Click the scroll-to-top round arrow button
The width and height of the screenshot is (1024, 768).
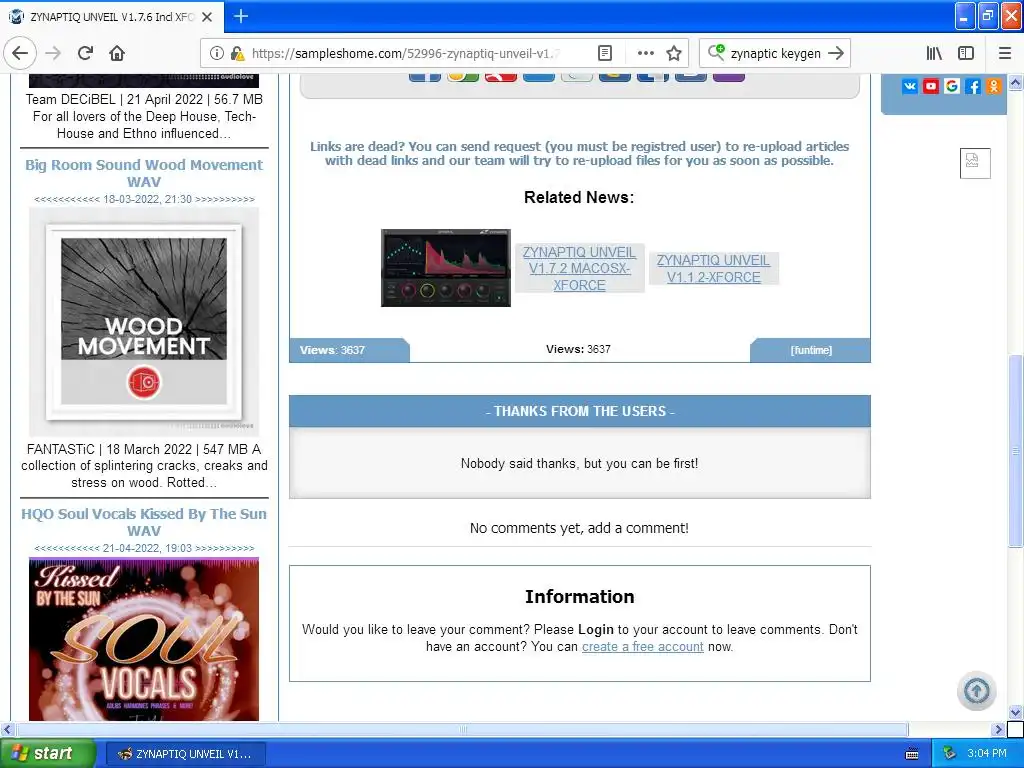click(976, 690)
